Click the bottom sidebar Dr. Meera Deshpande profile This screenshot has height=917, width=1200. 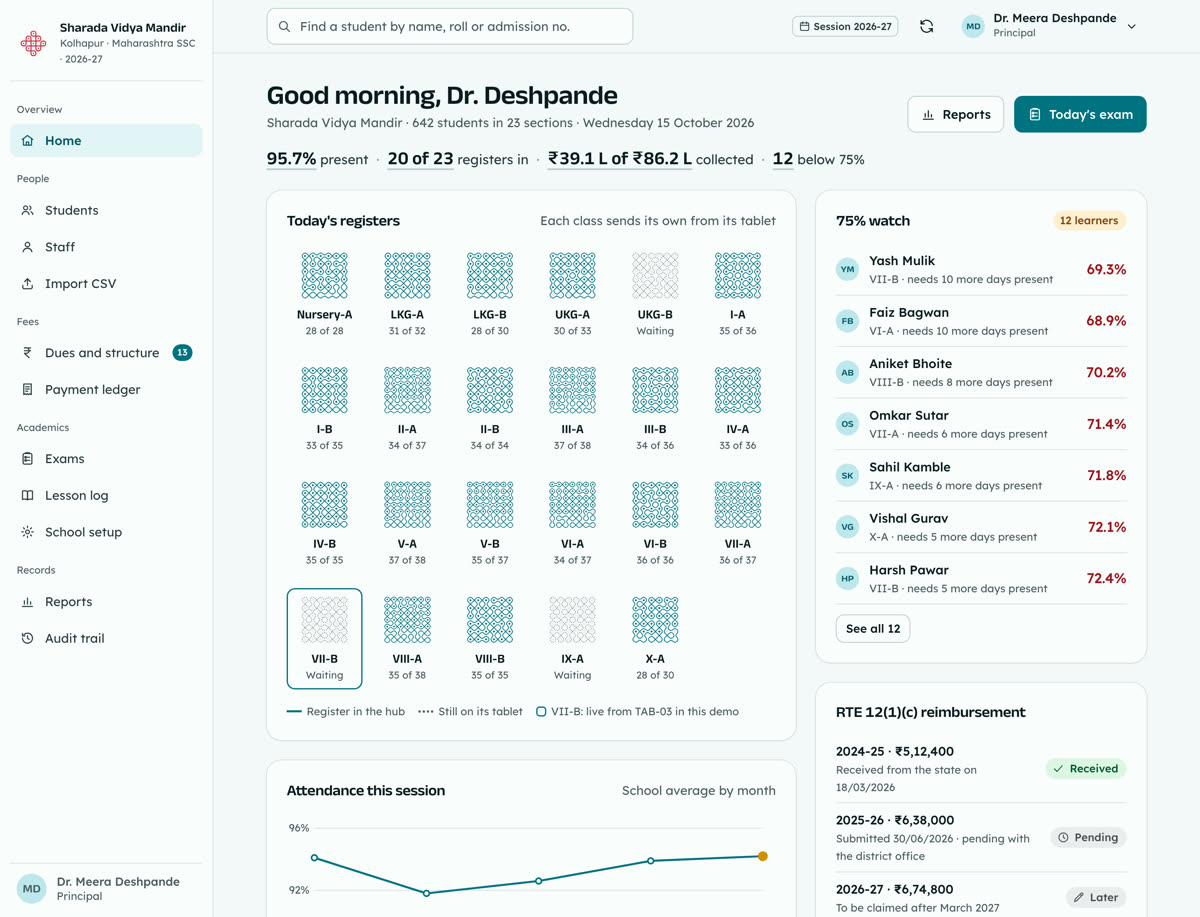coord(106,889)
